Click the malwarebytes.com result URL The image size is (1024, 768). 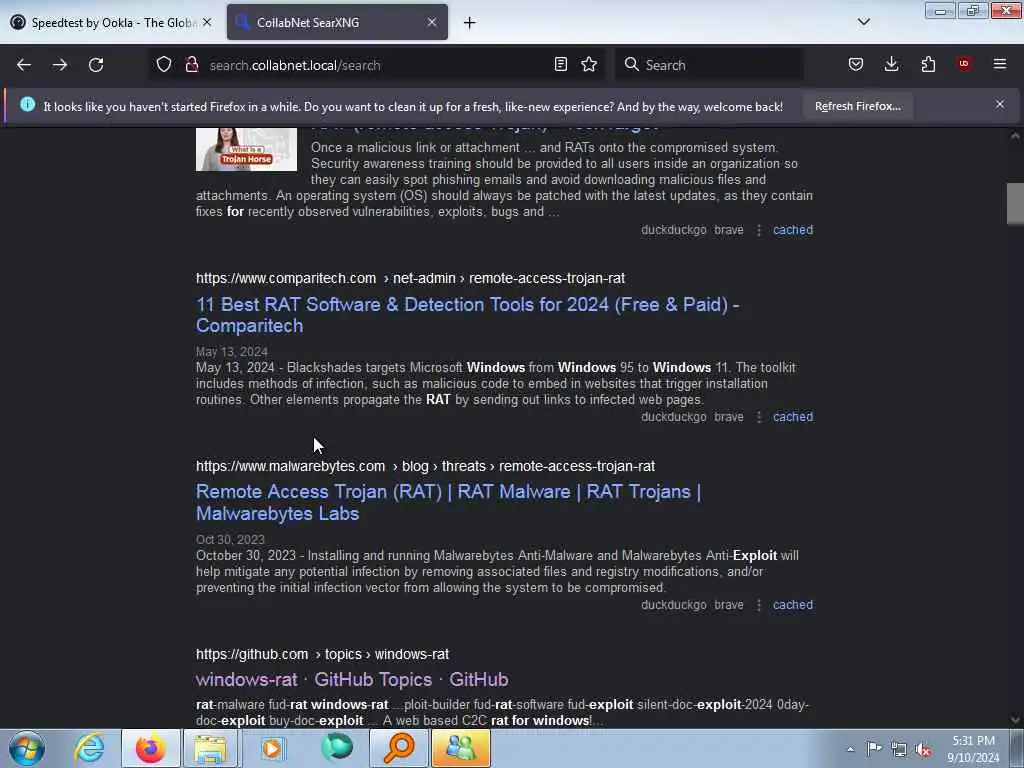(x=425, y=466)
